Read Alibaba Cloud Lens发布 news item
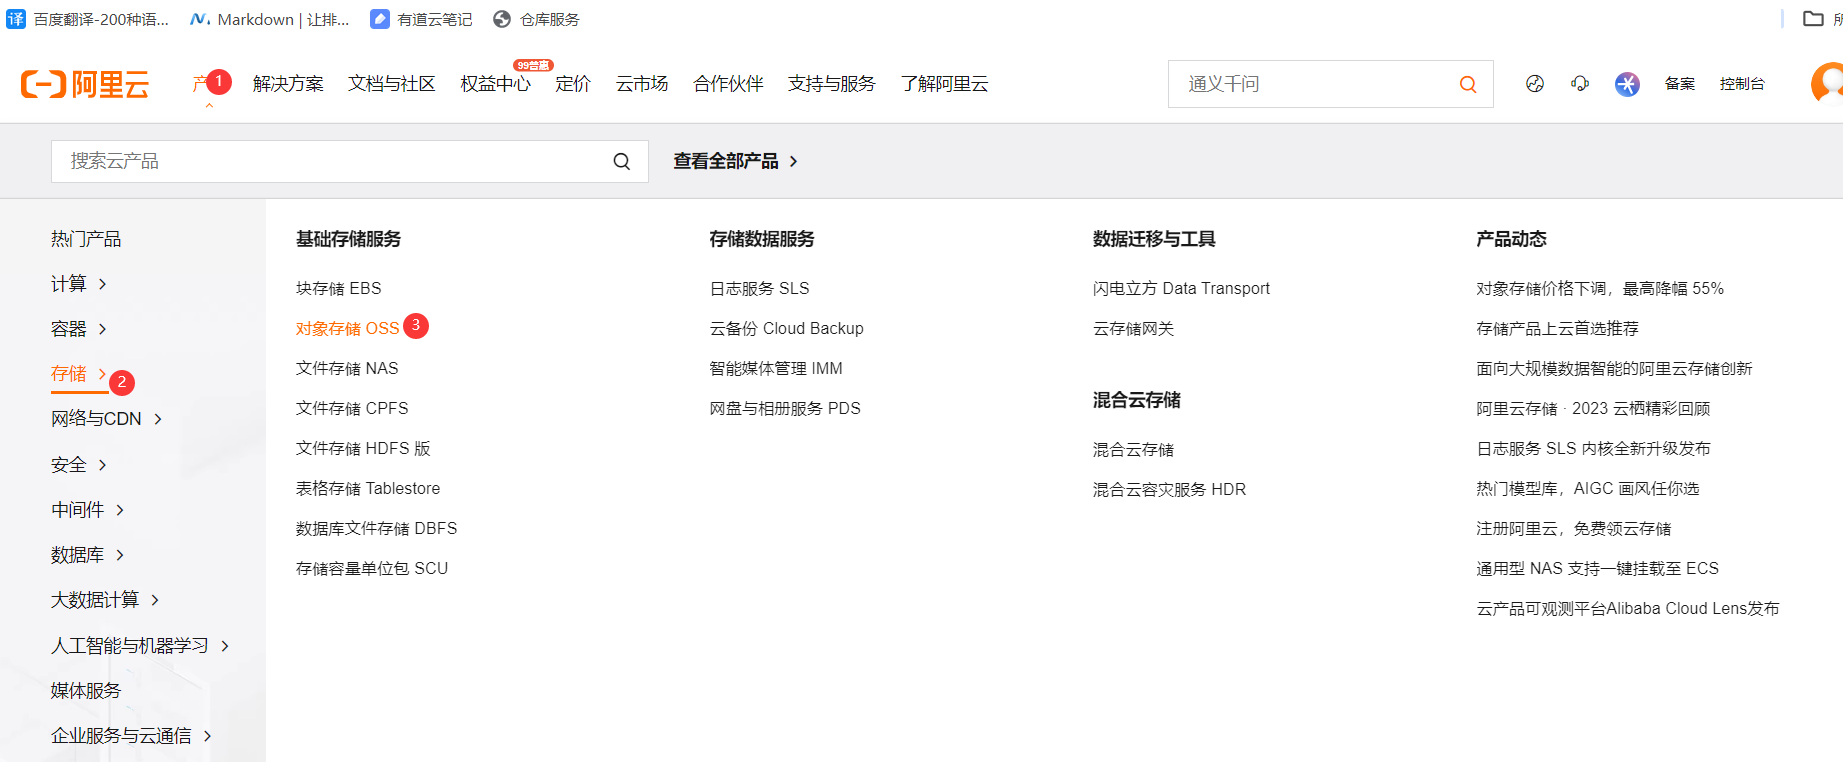1843x762 pixels. coord(1628,608)
